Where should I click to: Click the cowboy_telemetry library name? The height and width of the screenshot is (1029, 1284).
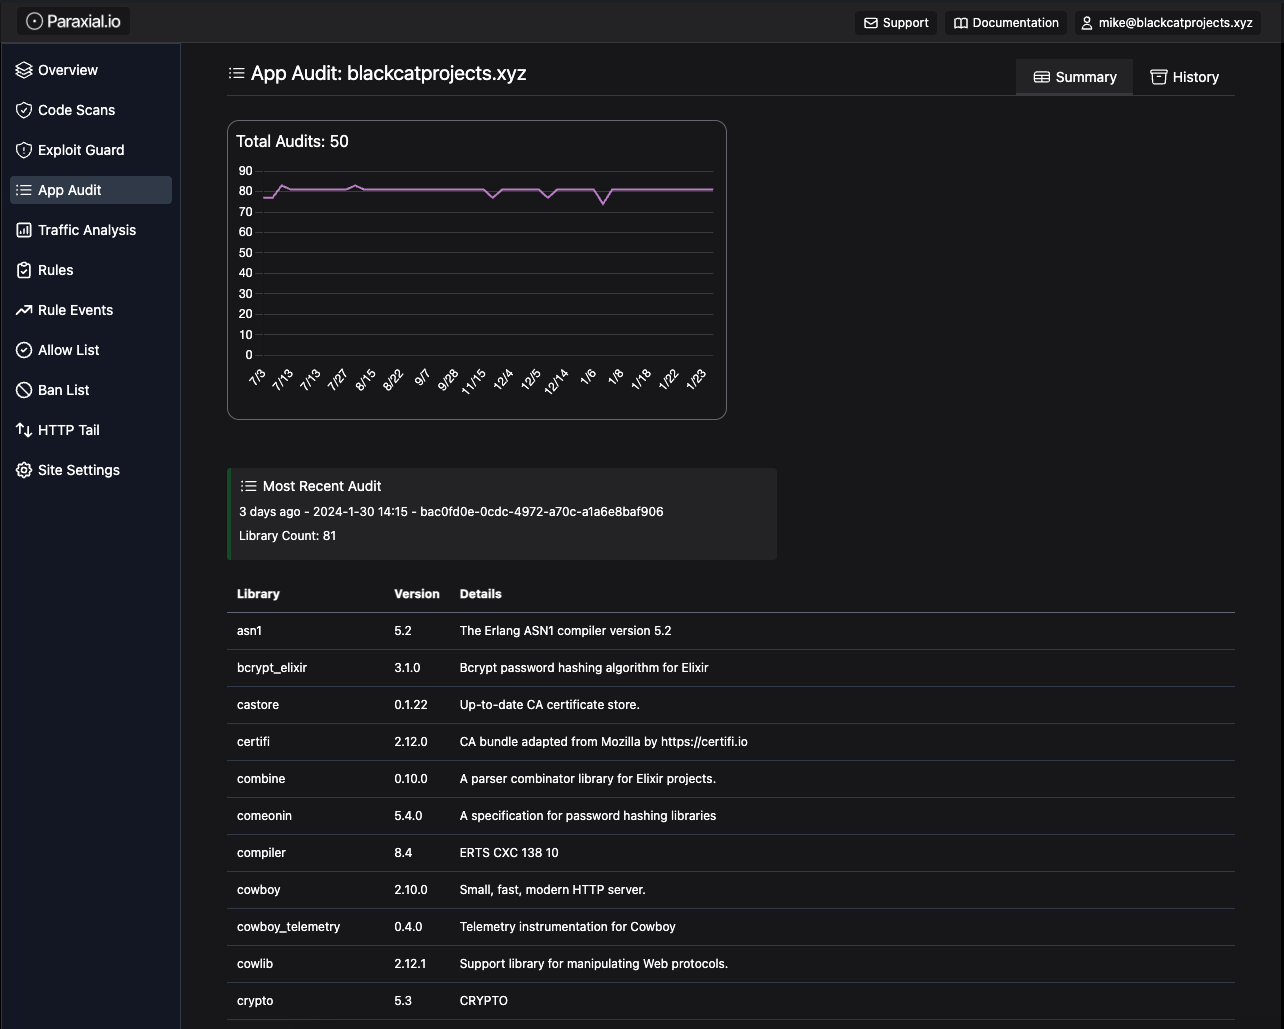[x=288, y=927]
